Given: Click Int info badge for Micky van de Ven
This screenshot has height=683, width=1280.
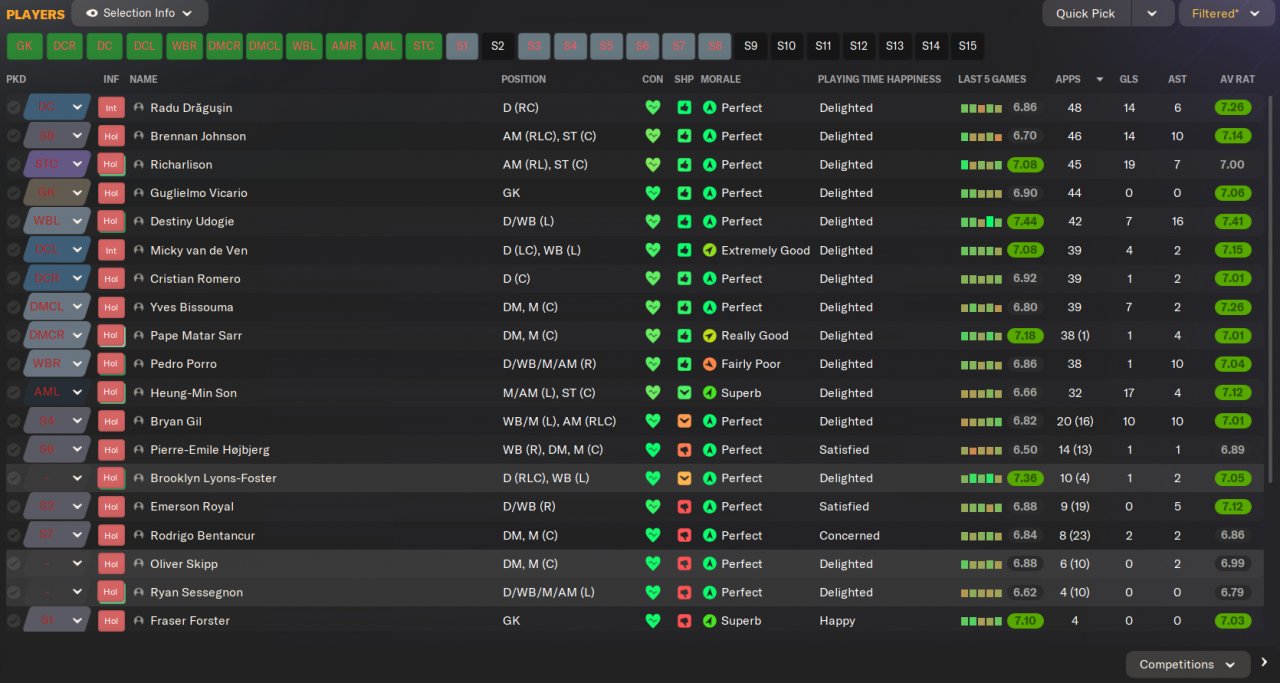Looking at the screenshot, I should tap(111, 250).
